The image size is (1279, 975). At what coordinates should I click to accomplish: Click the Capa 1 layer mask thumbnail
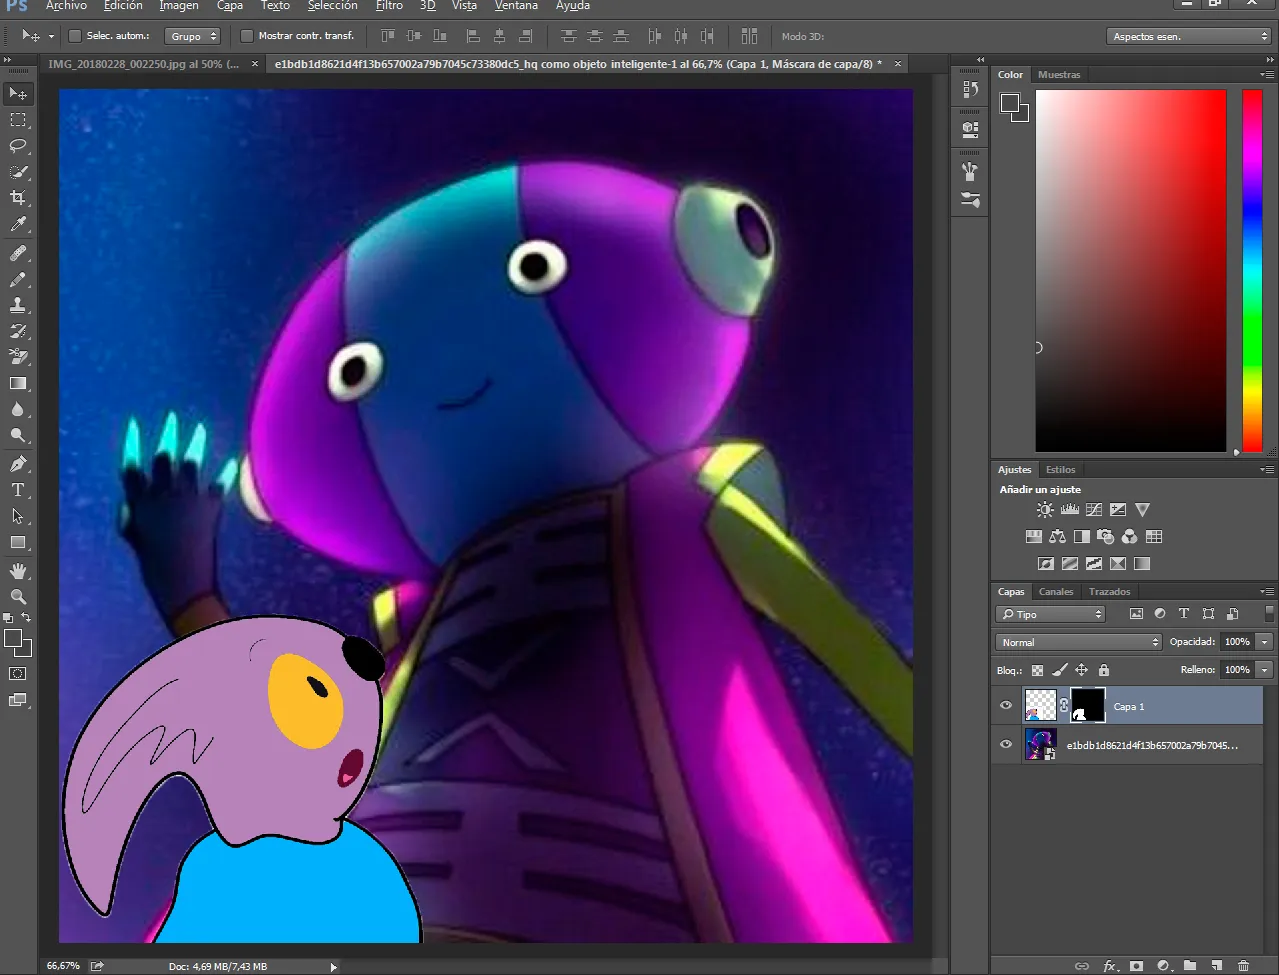click(1088, 705)
